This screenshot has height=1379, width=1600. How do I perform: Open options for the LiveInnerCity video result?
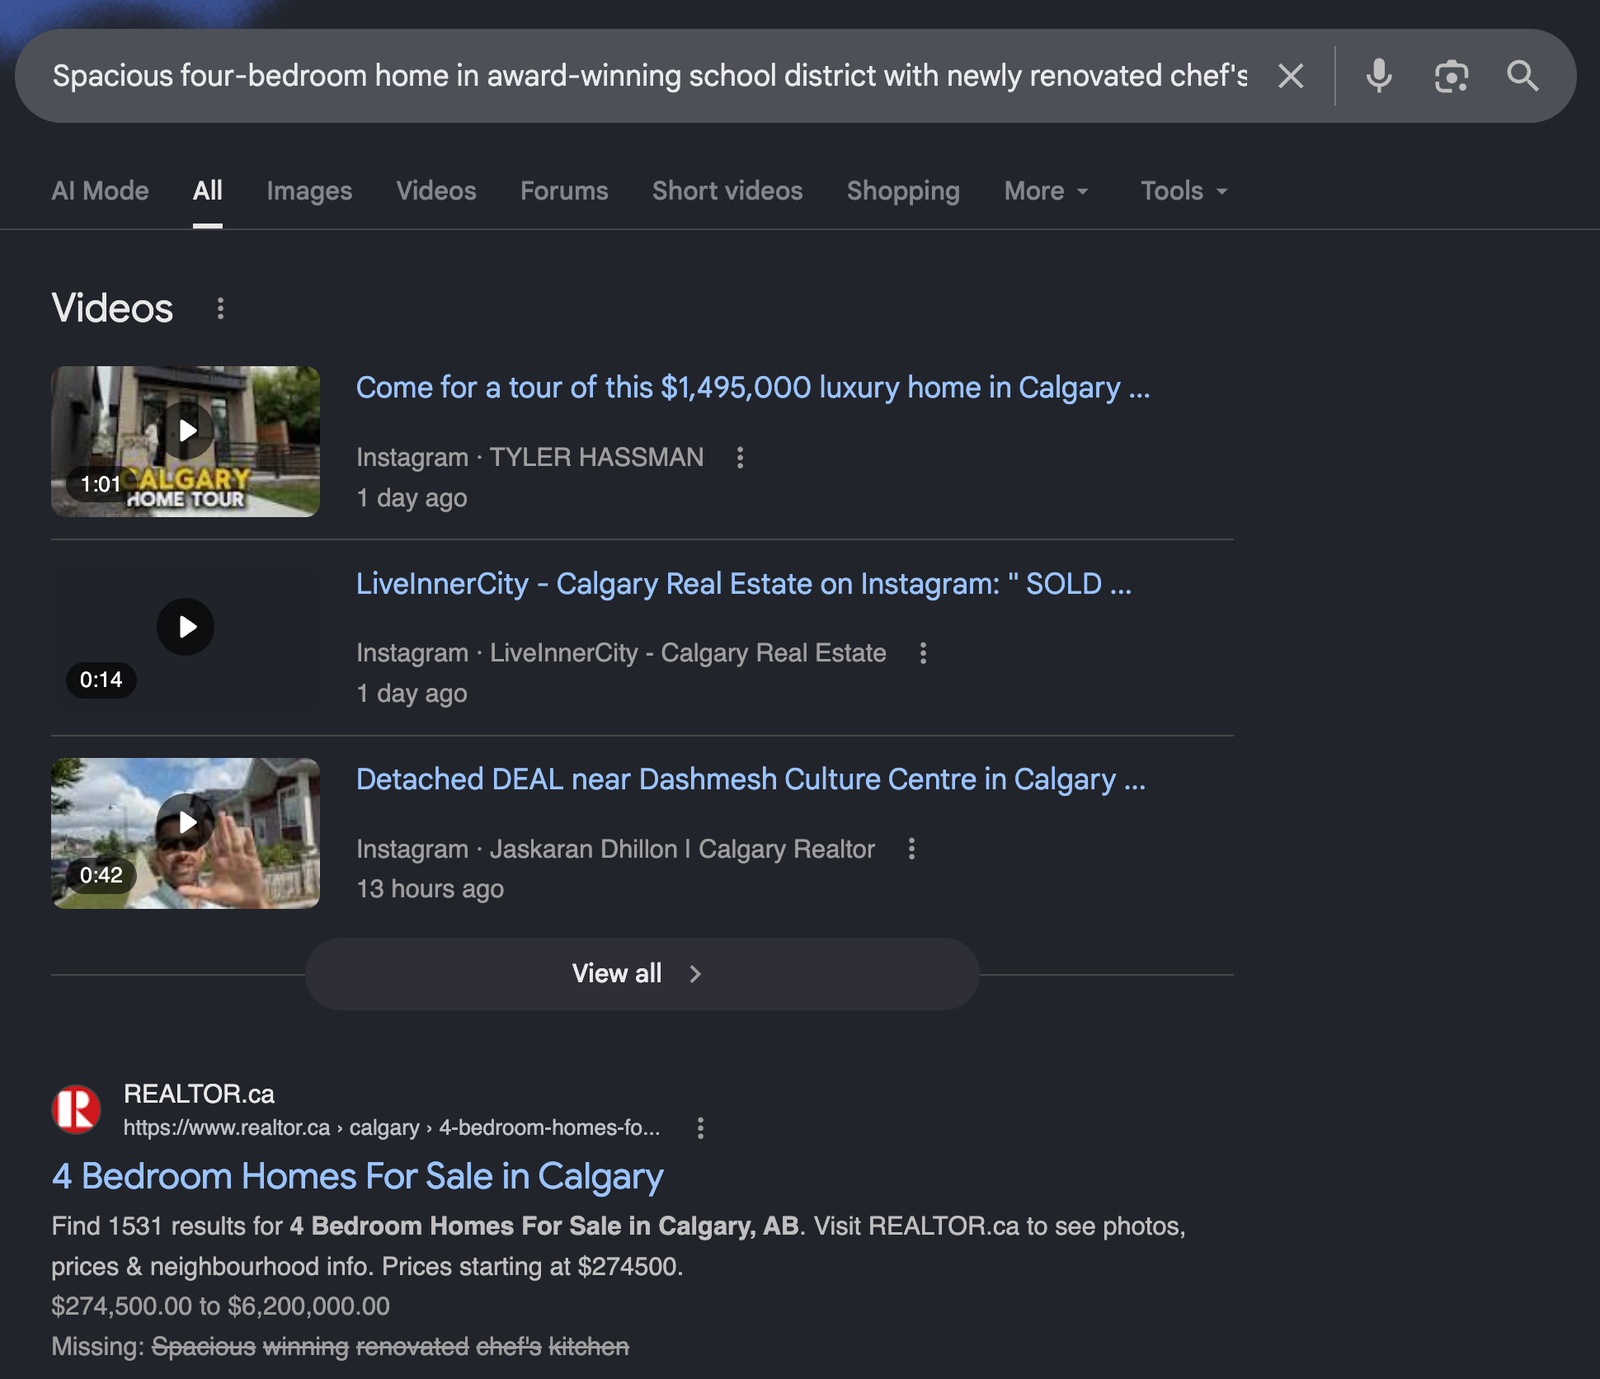(x=923, y=654)
